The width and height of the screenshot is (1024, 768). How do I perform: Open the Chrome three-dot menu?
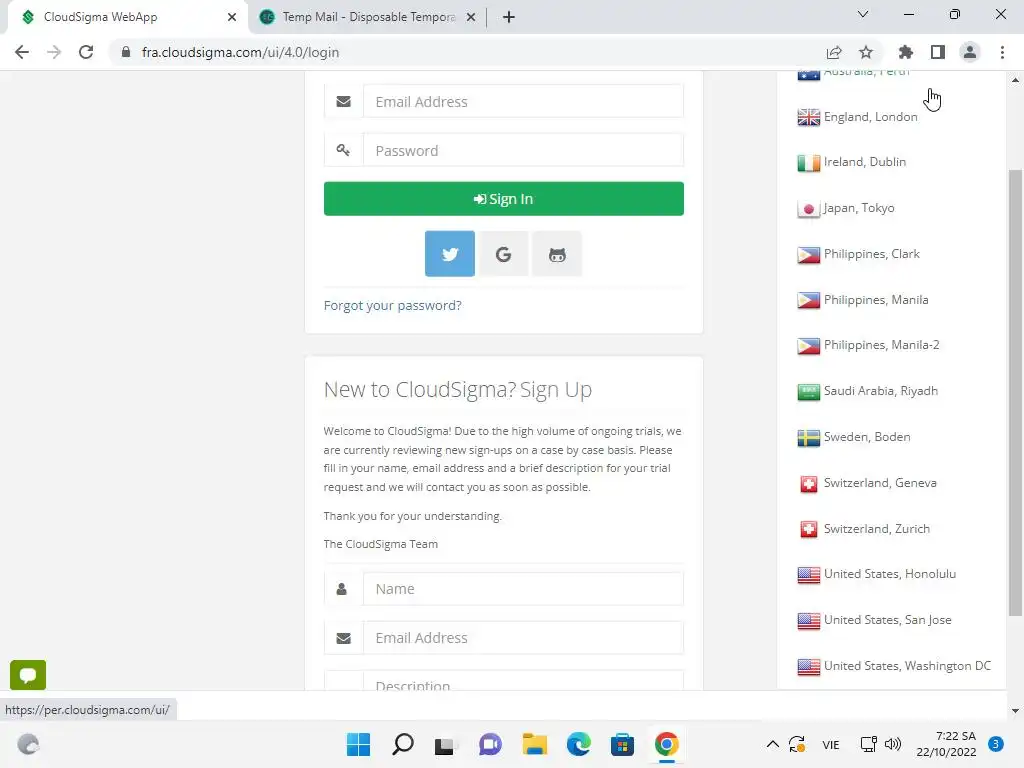(1002, 52)
